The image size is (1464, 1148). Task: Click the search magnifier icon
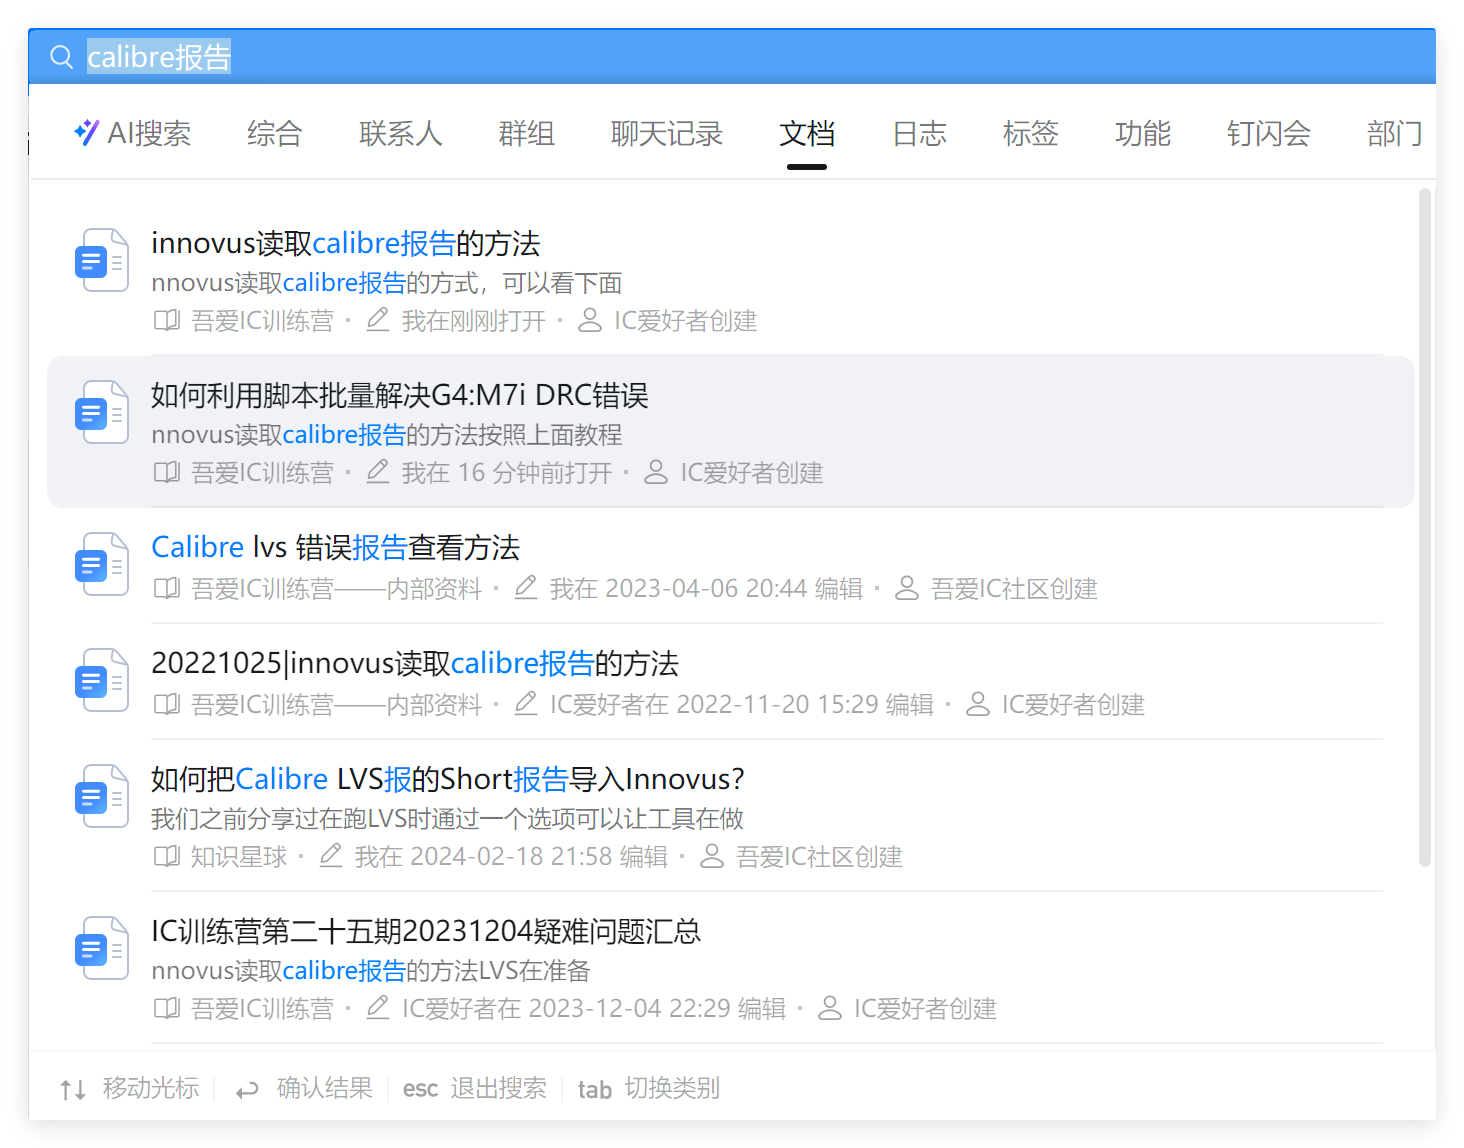click(x=62, y=57)
